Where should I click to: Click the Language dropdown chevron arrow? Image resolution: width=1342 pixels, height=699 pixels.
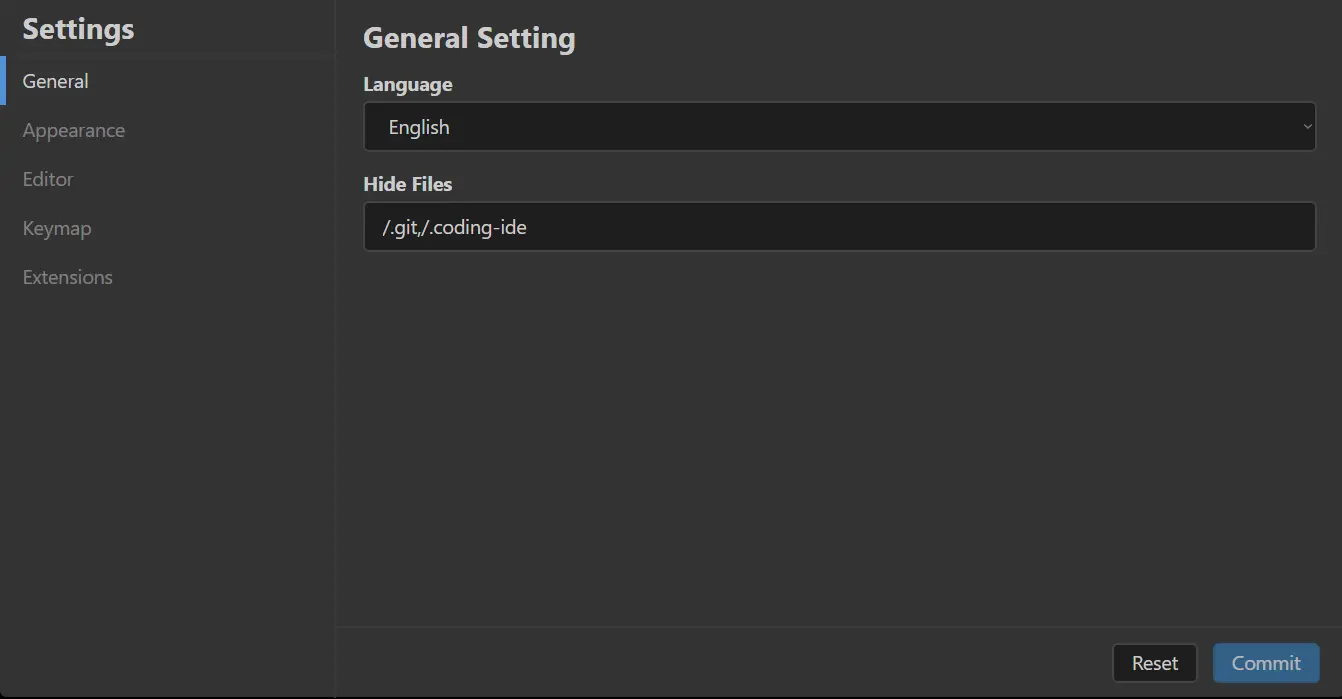(1307, 127)
